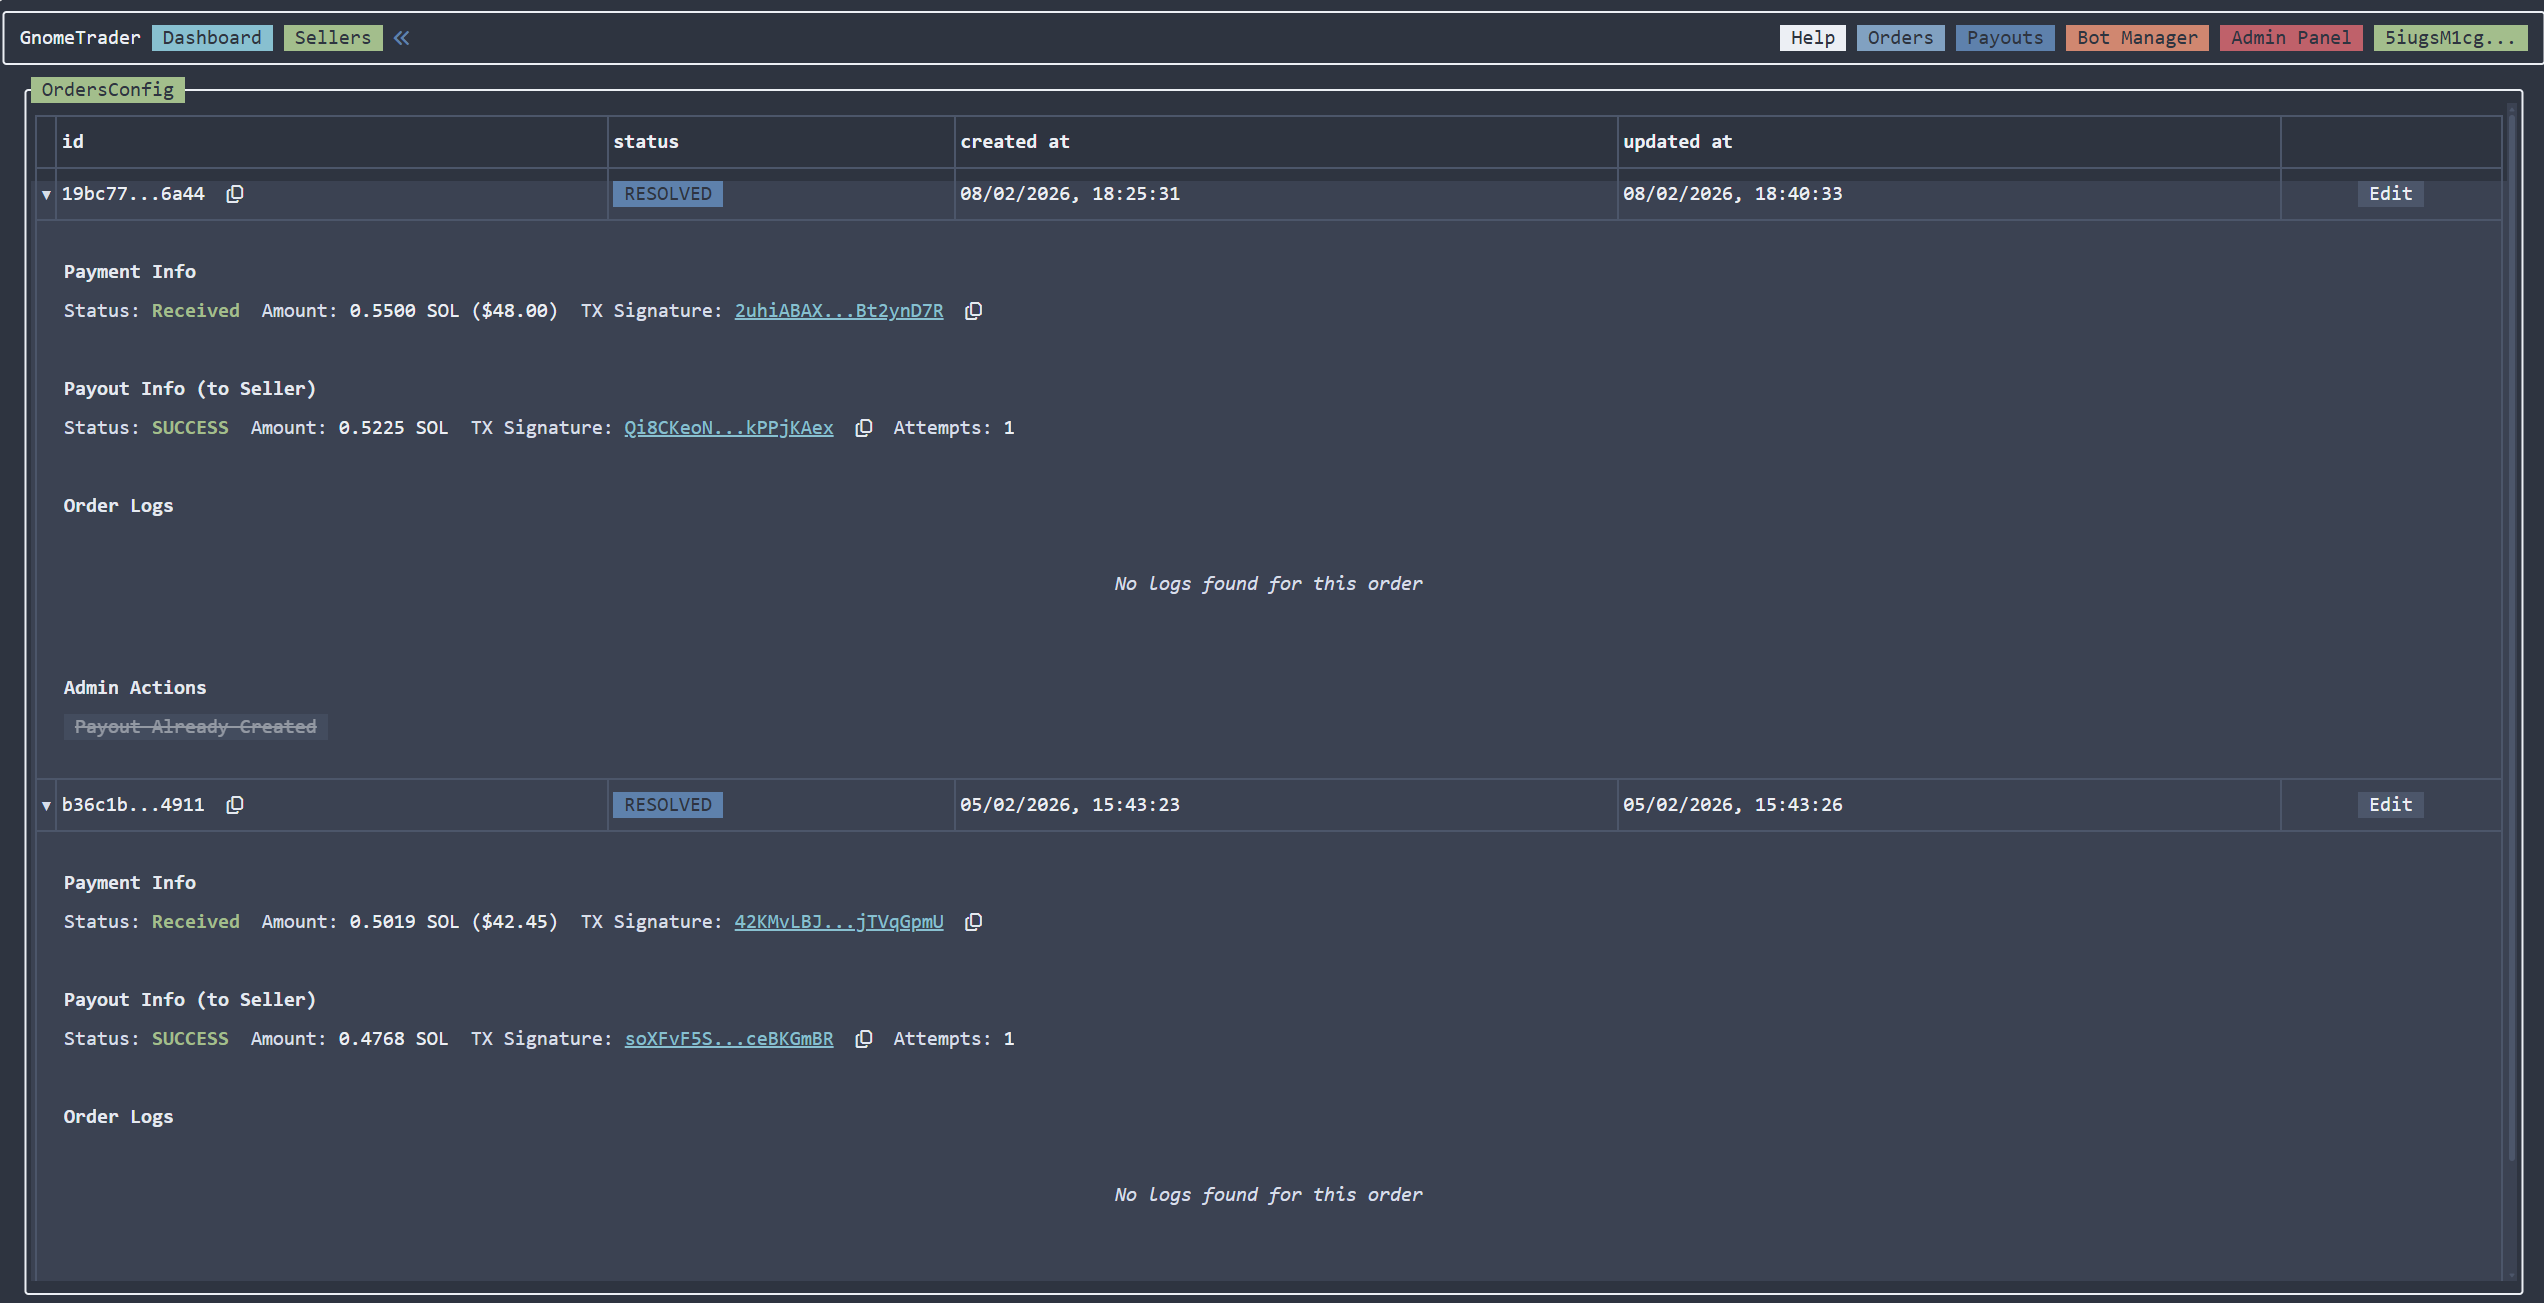This screenshot has width=2544, height=1303.
Task: Open the Dashboard tab
Action: [212, 38]
